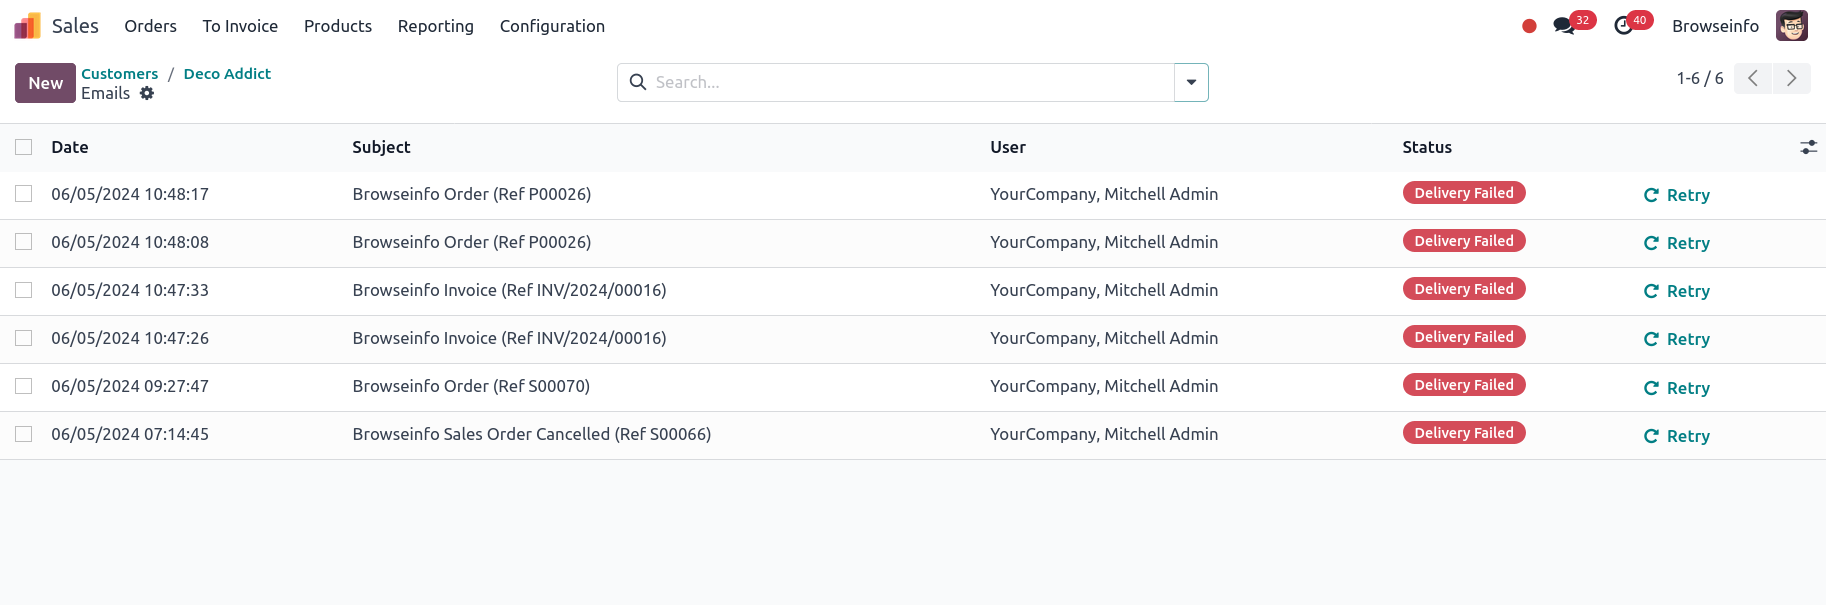Open the gear actions menu beside Emails

click(147, 93)
